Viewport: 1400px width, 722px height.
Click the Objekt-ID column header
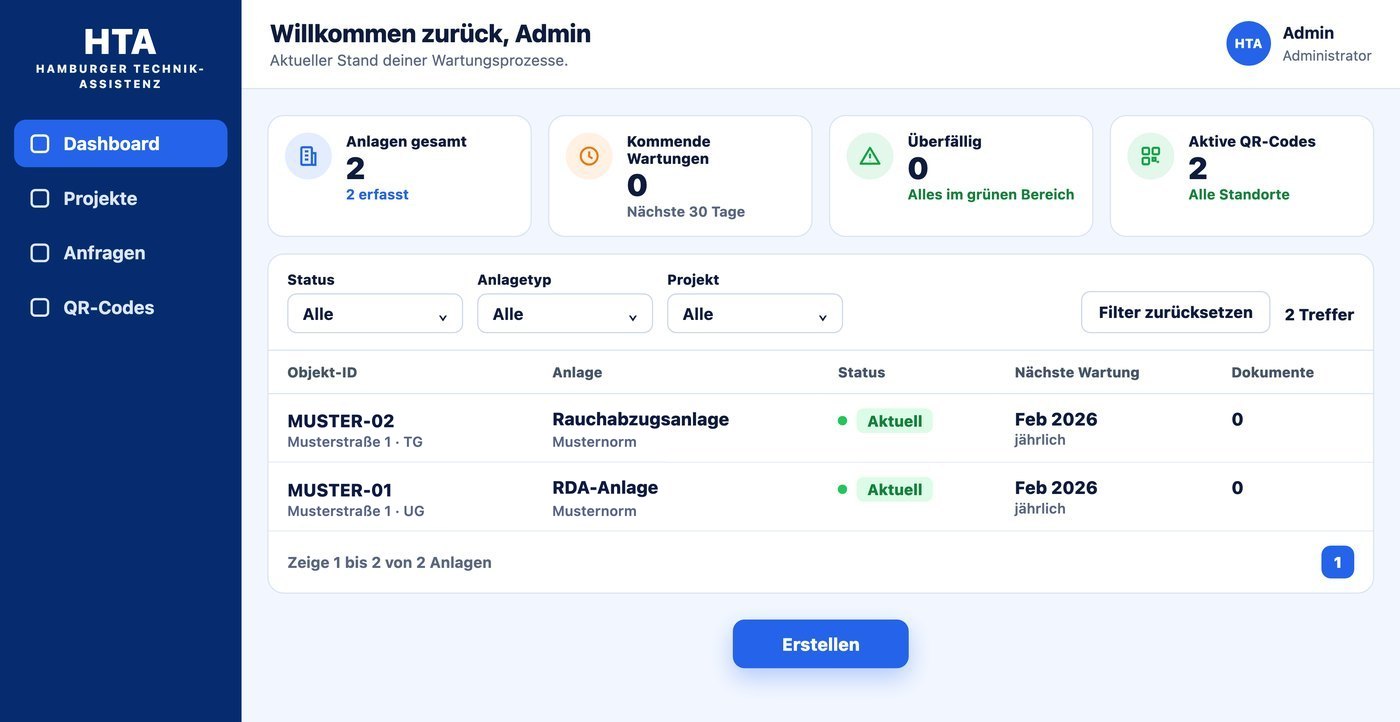[322, 372]
